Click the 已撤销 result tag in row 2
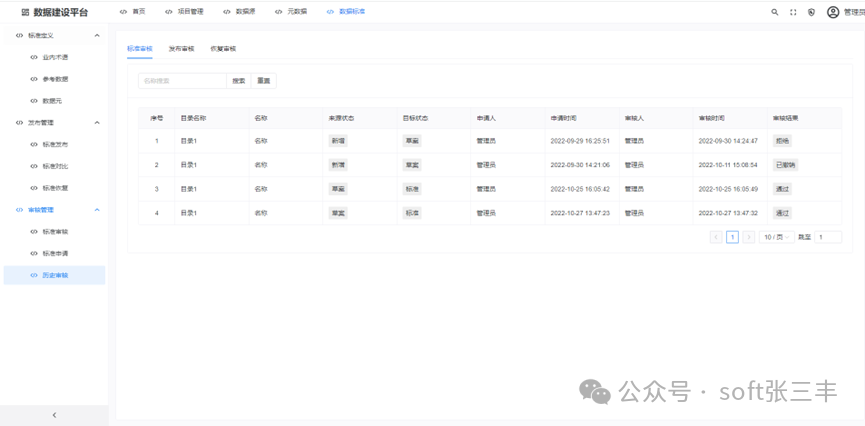 pos(786,165)
